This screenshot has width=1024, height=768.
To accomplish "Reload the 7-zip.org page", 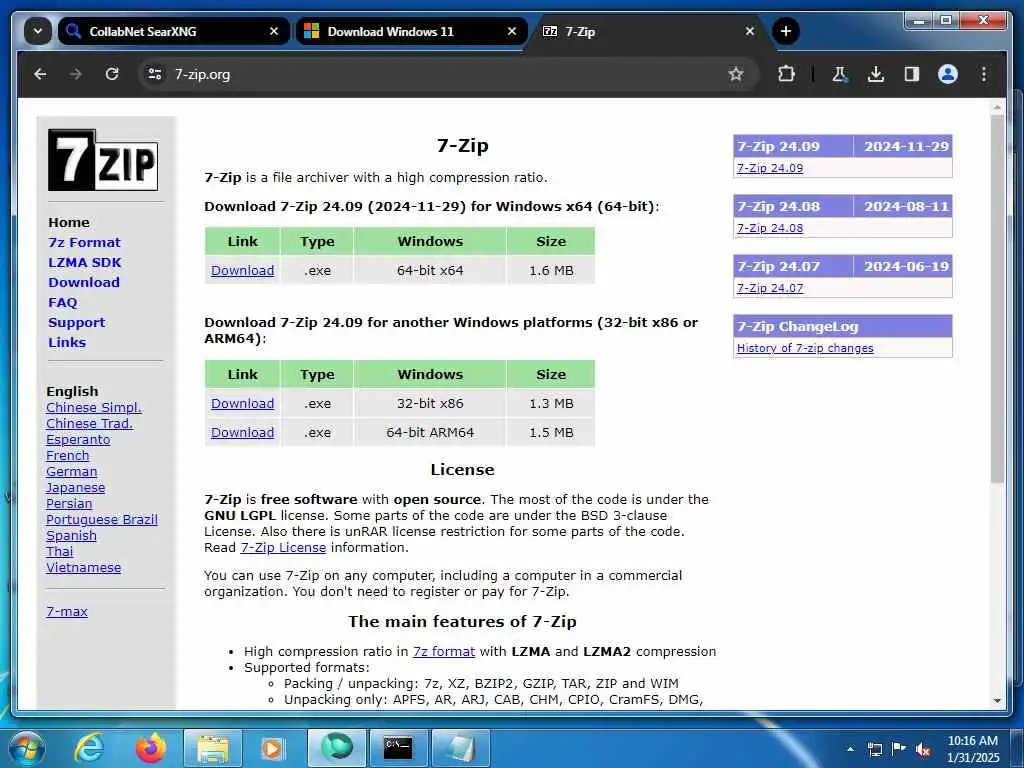I will (112, 74).
